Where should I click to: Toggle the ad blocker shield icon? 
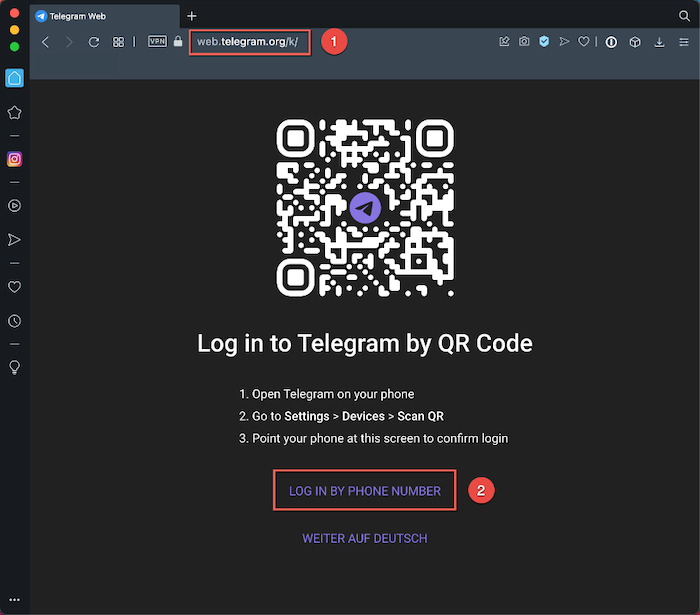tap(544, 42)
